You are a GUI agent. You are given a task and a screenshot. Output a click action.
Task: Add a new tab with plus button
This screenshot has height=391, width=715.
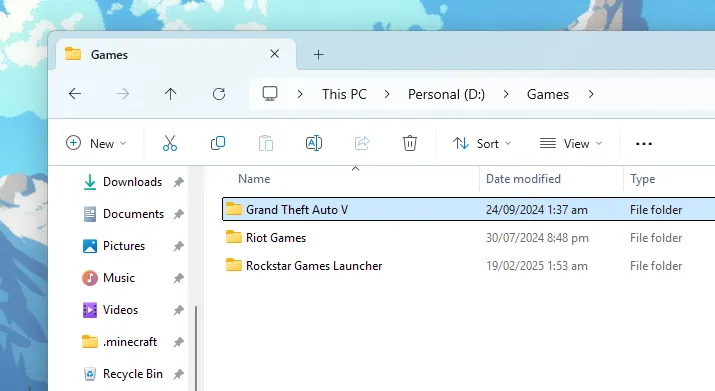pos(318,55)
